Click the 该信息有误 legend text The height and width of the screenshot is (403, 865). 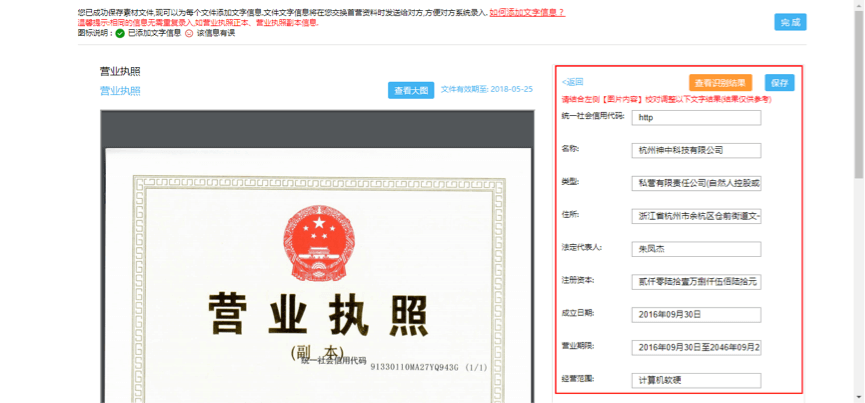point(216,33)
